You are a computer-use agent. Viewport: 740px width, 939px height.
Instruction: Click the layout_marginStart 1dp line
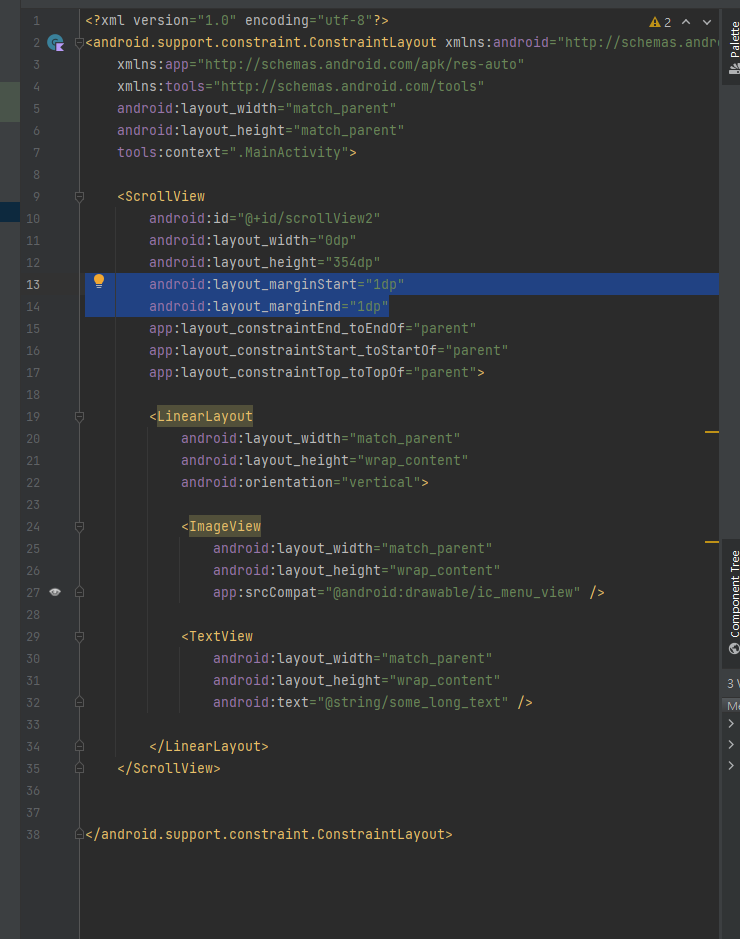(x=277, y=284)
